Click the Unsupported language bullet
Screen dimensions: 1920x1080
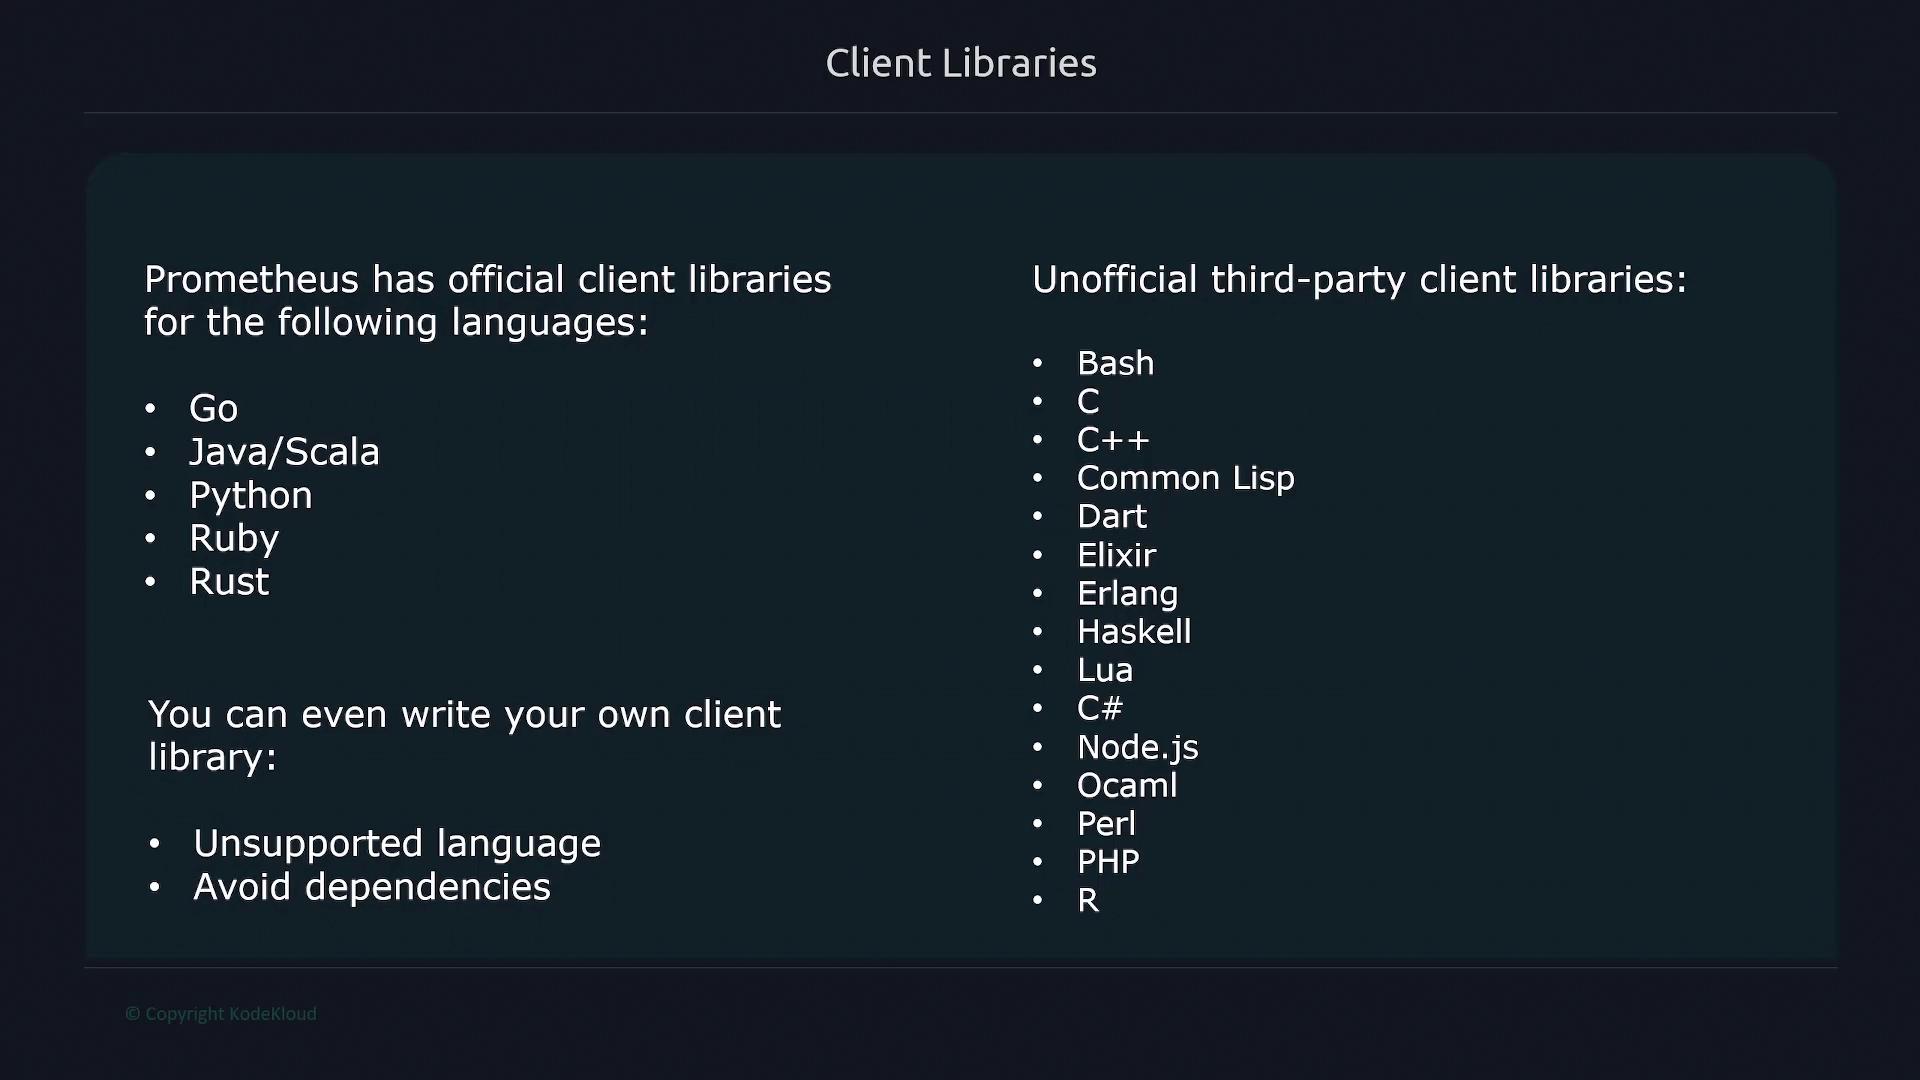click(396, 843)
